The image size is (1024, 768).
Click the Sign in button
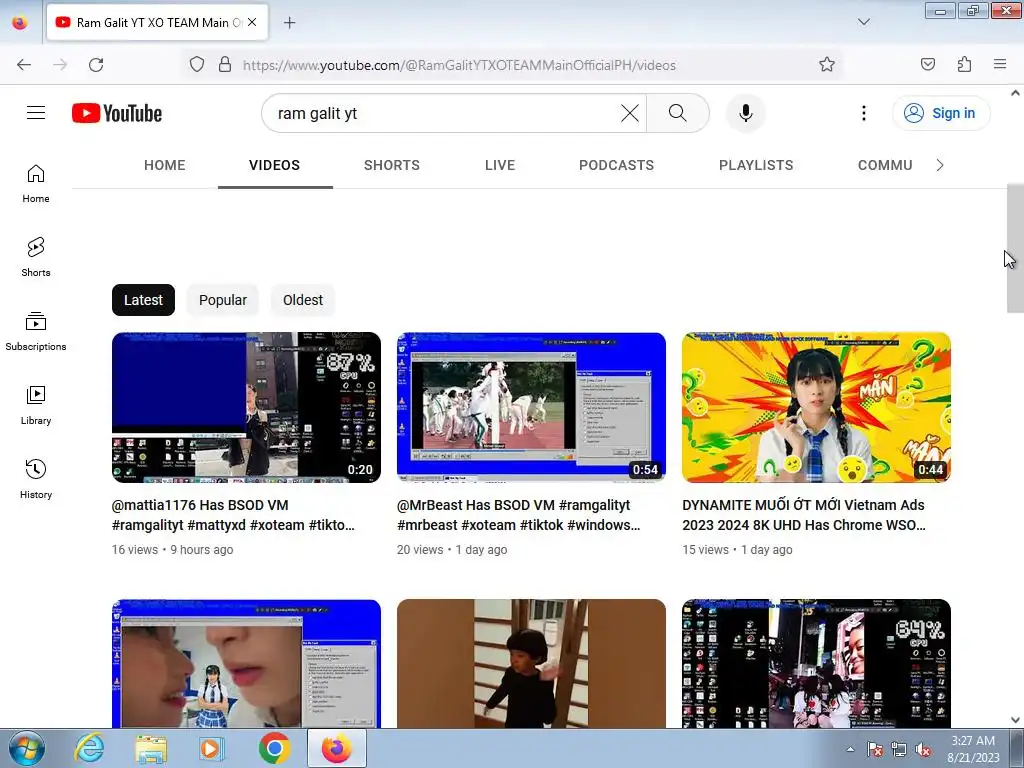[941, 113]
